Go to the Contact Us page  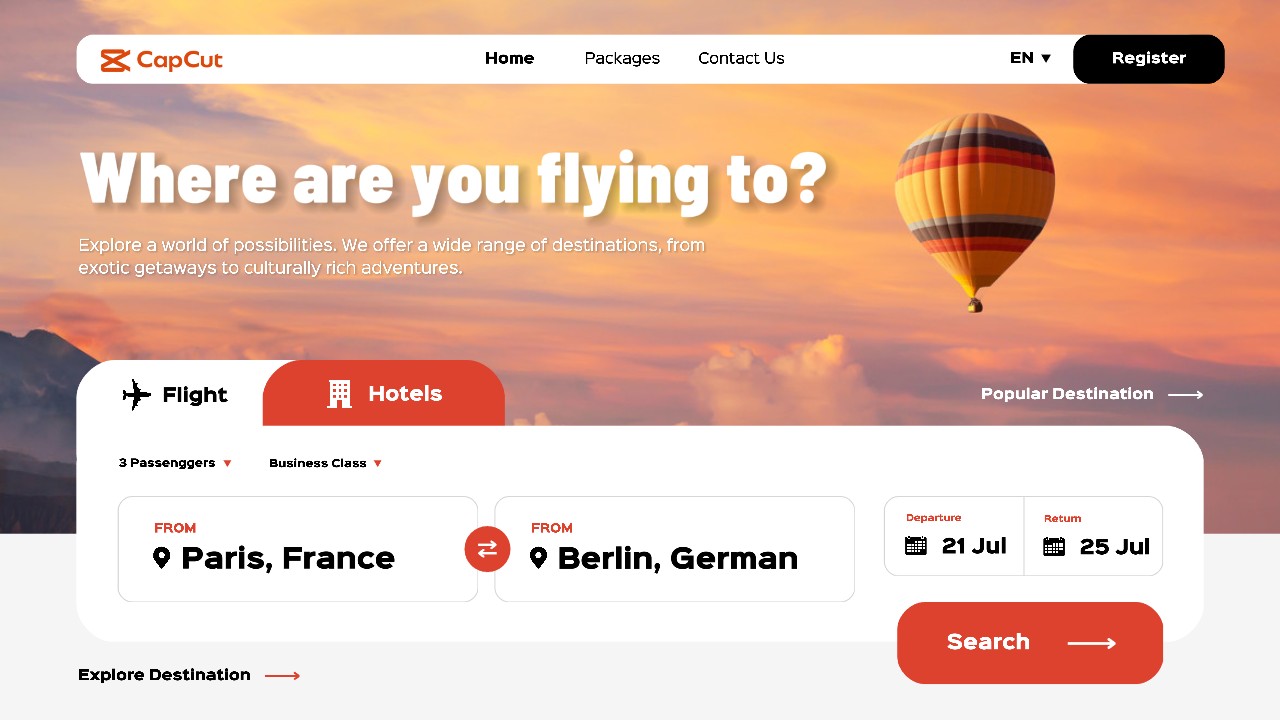[x=741, y=58]
